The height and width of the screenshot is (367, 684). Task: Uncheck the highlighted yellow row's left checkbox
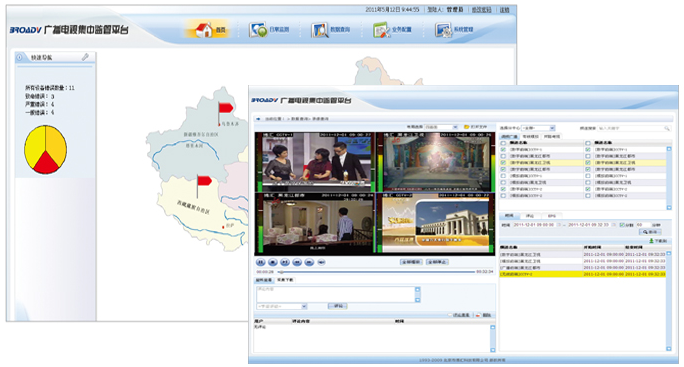point(503,163)
